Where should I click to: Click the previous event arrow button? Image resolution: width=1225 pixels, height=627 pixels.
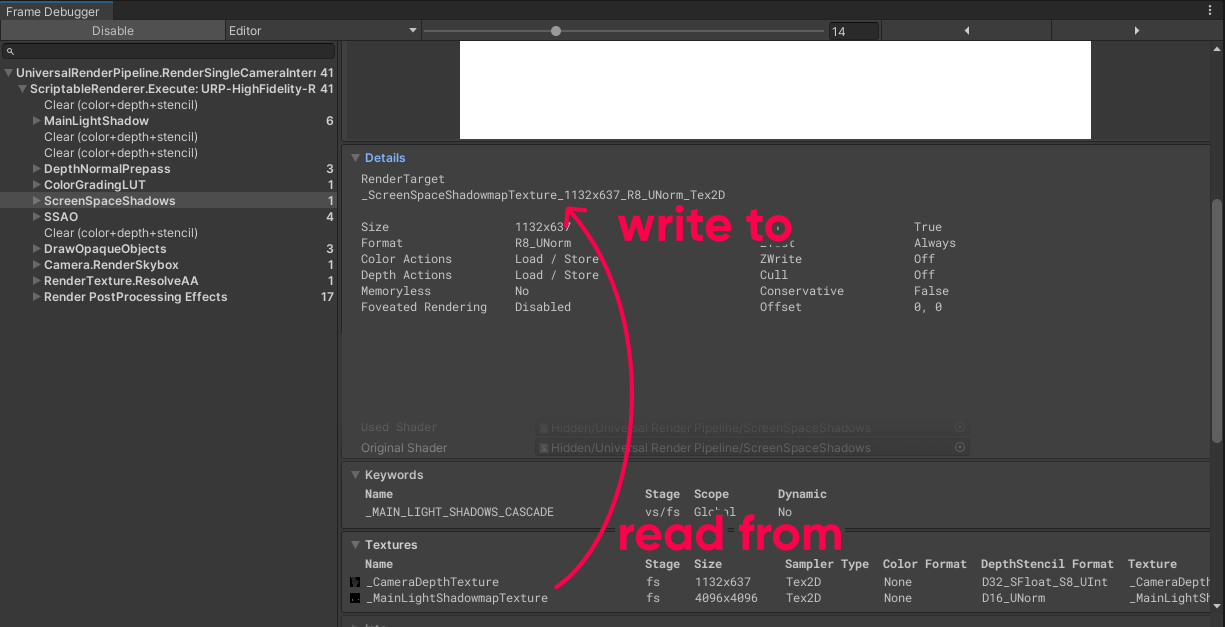tap(967, 31)
